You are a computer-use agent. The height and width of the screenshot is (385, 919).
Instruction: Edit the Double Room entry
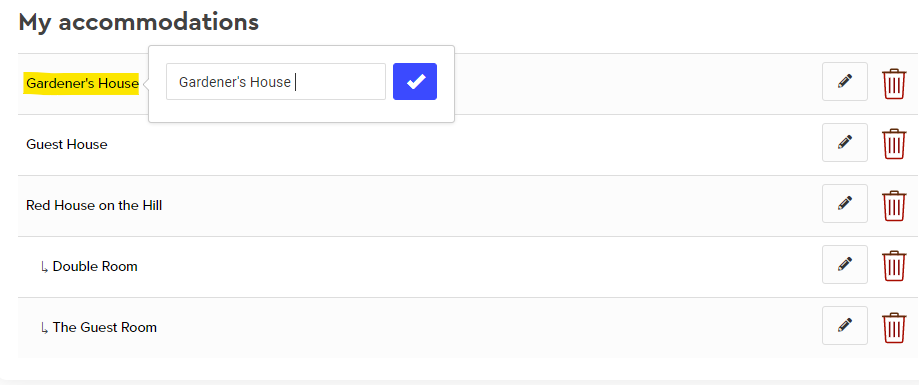(x=845, y=264)
